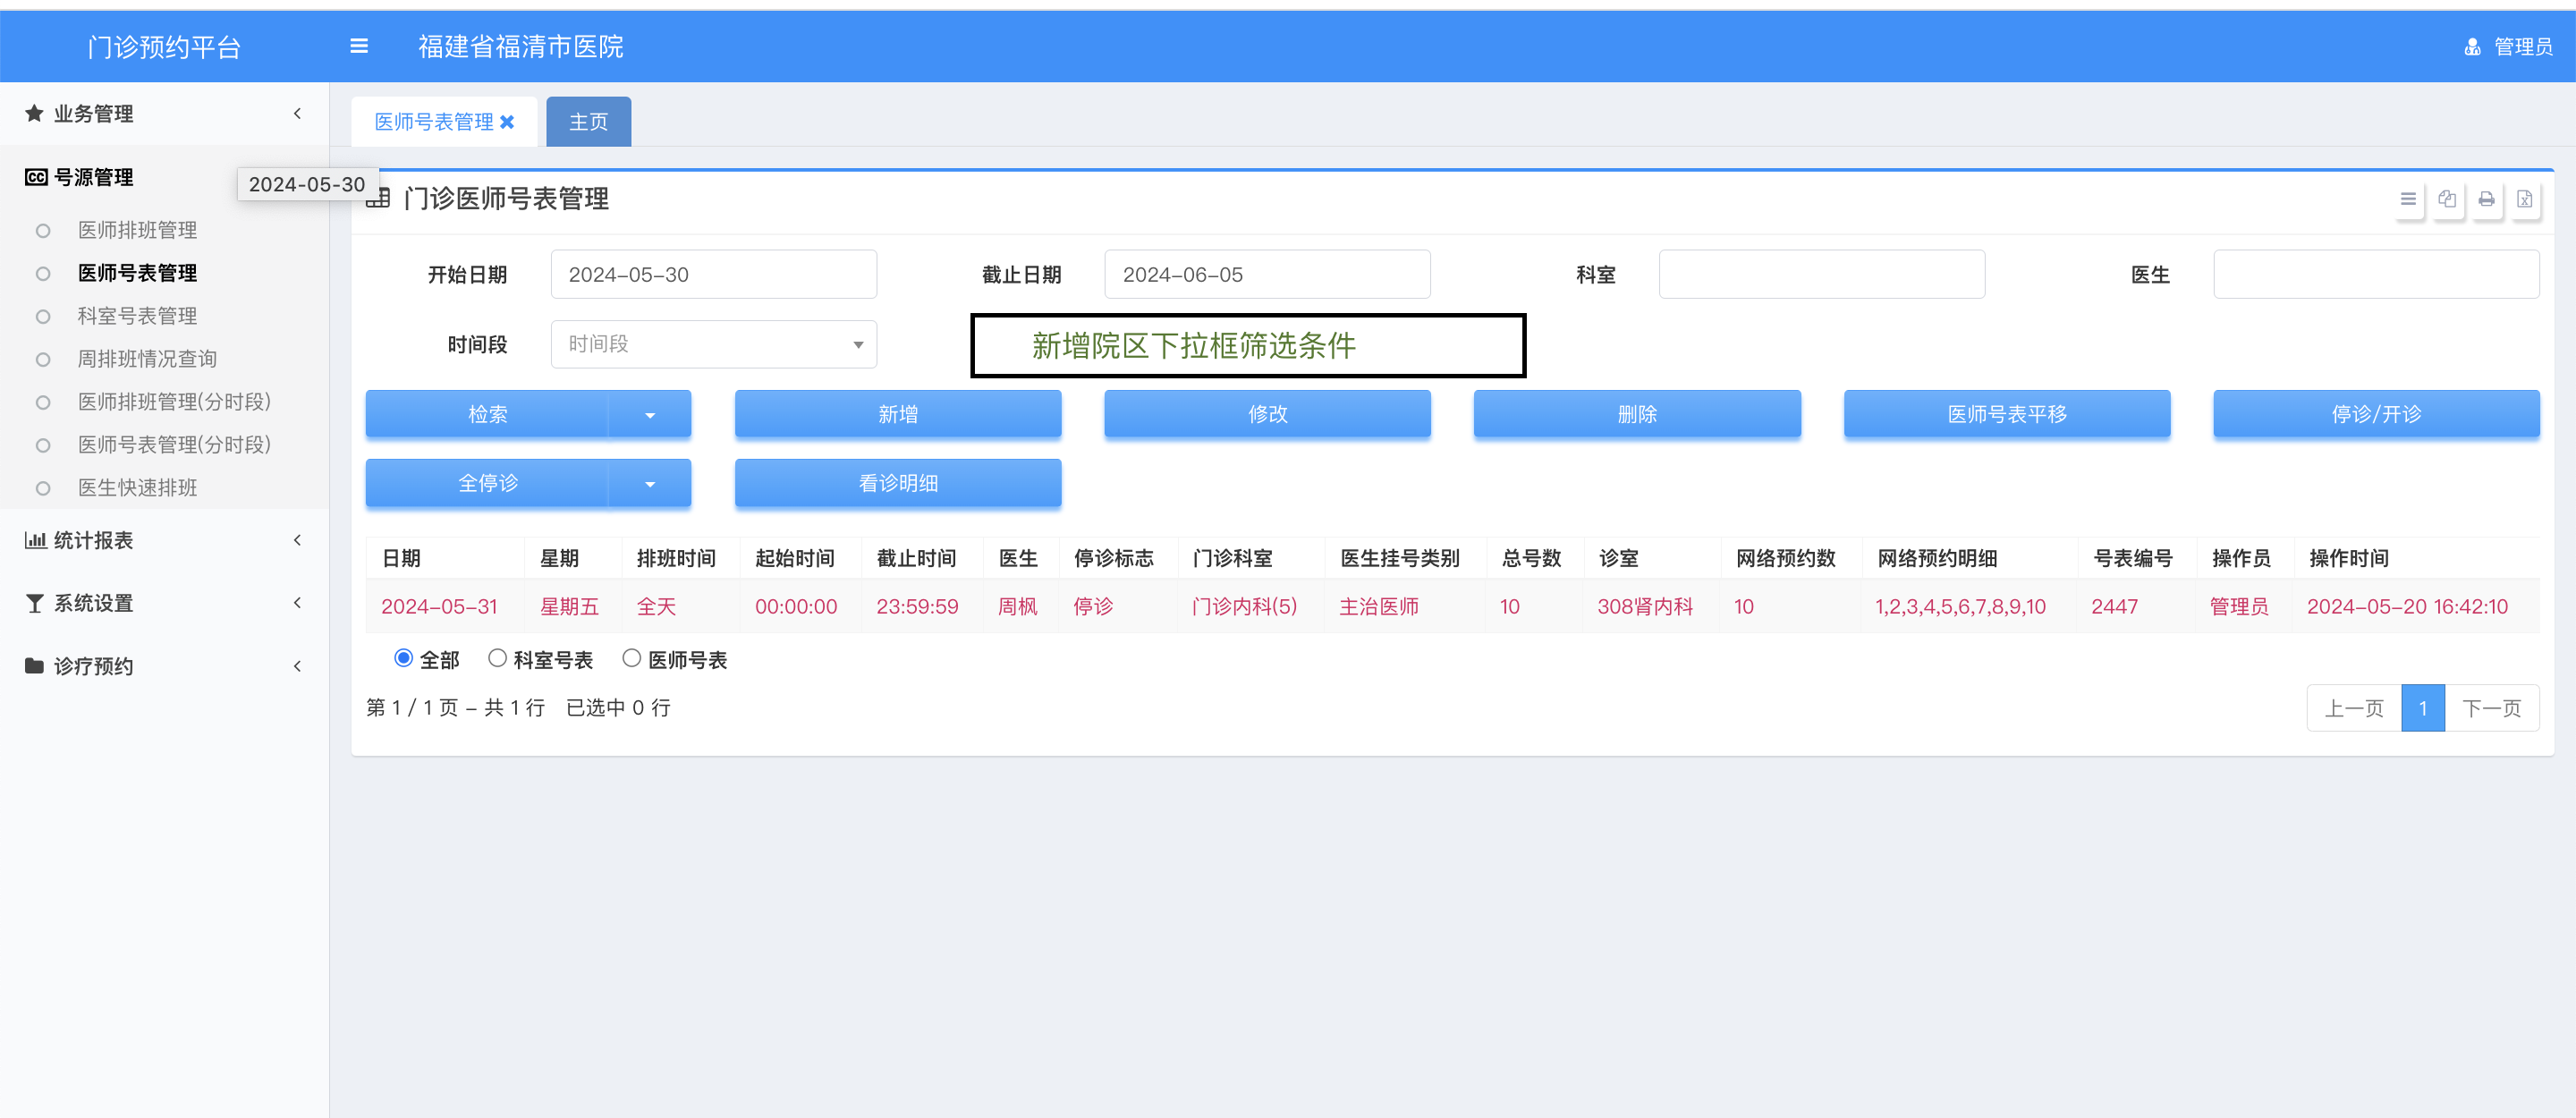The width and height of the screenshot is (2576, 1118).
Task: Click the export to Excel icon
Action: pyautogui.click(x=2524, y=199)
